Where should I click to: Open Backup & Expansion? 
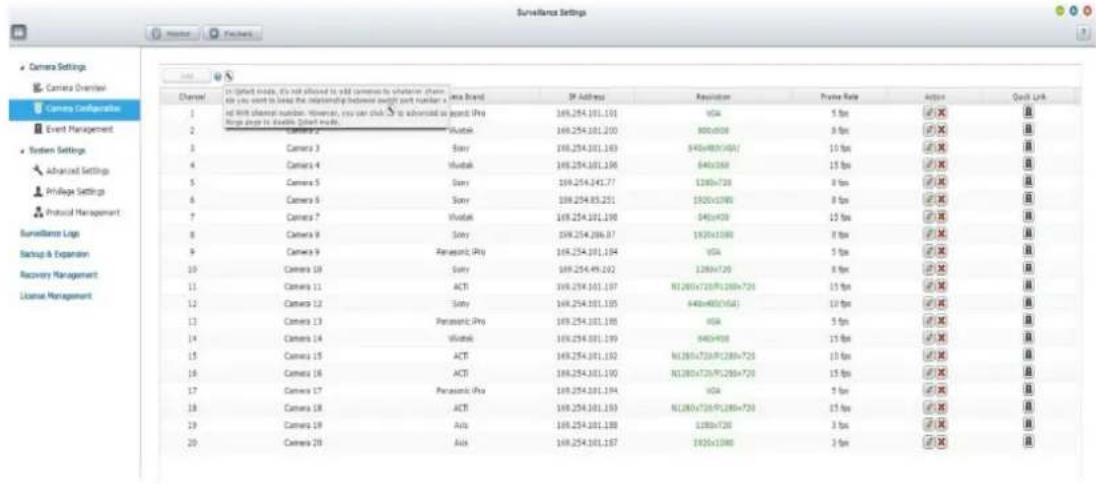[x=54, y=253]
